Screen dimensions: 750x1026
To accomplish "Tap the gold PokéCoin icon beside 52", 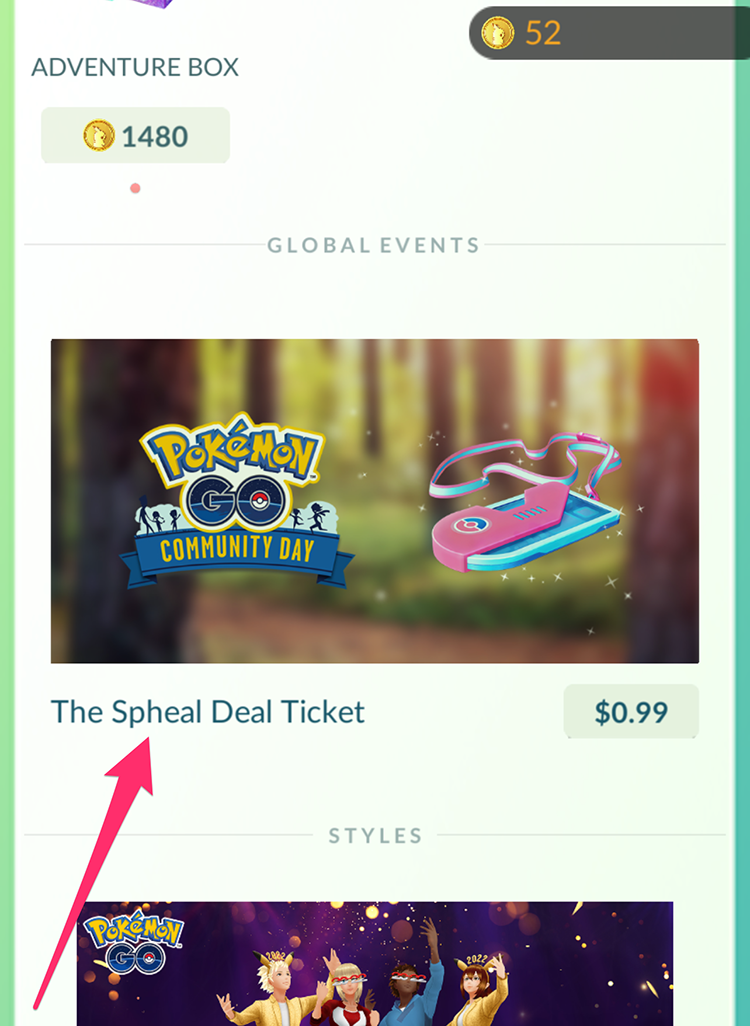I will coord(497,33).
